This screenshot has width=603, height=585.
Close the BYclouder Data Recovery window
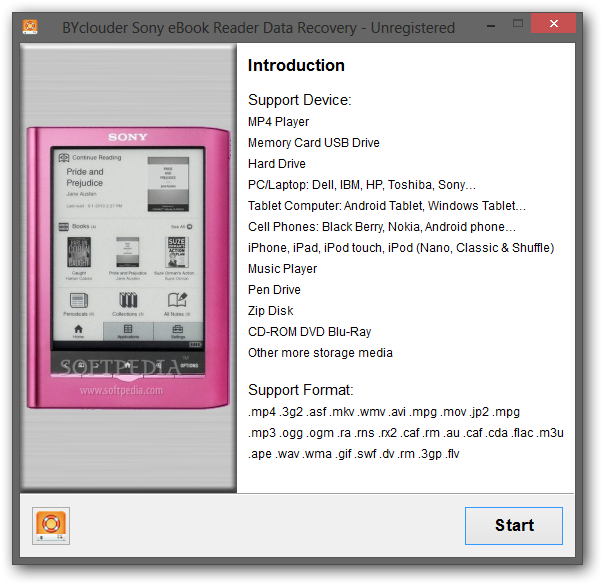(553, 24)
